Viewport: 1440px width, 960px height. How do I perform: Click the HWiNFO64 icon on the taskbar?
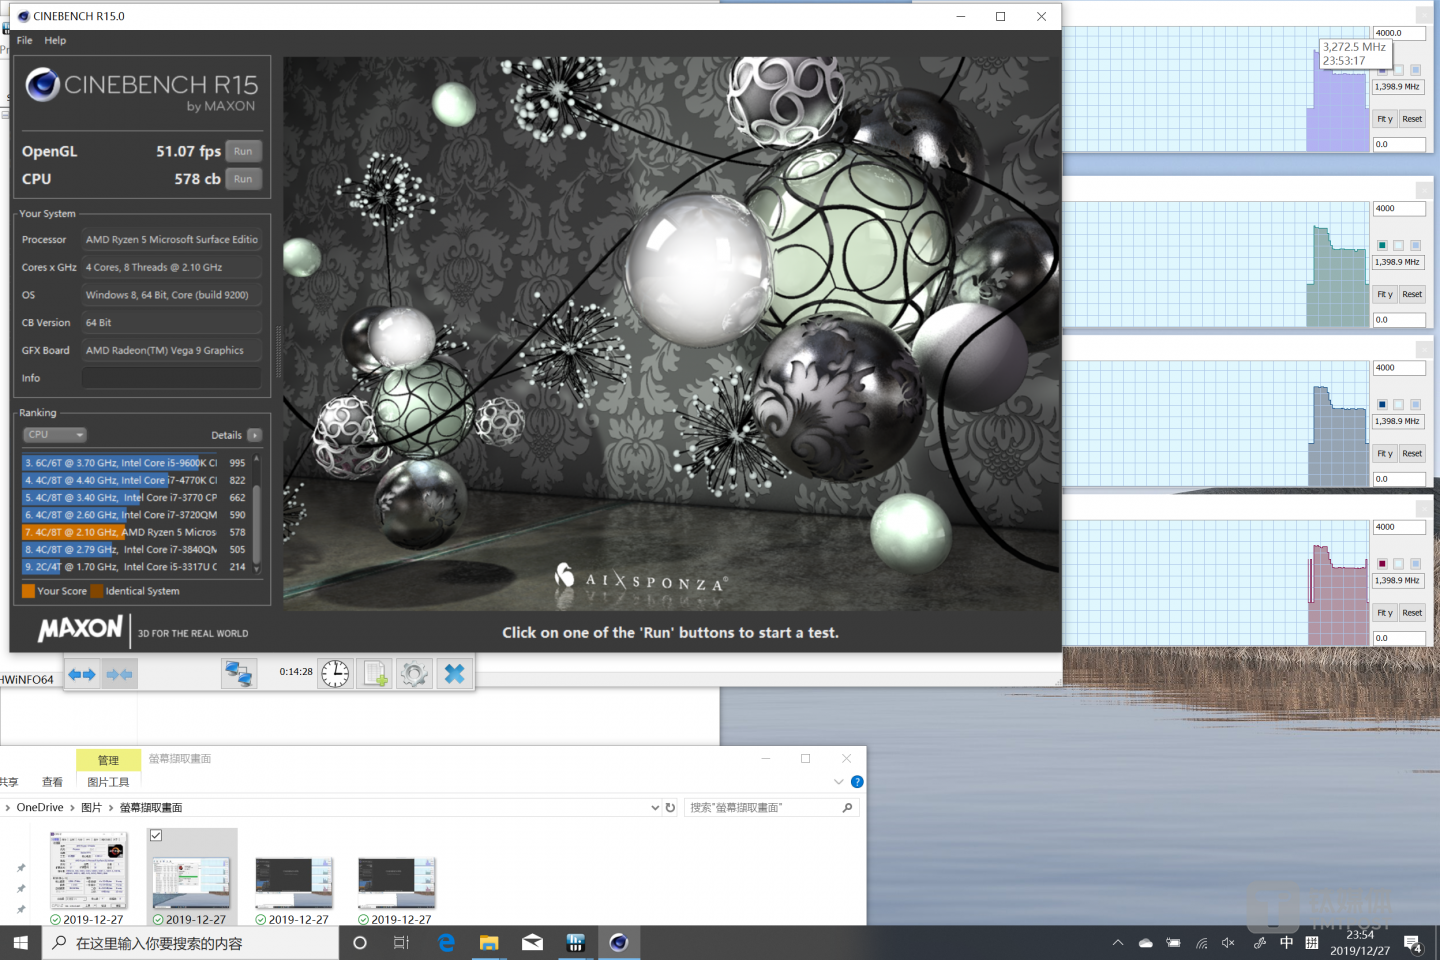[x=576, y=941]
